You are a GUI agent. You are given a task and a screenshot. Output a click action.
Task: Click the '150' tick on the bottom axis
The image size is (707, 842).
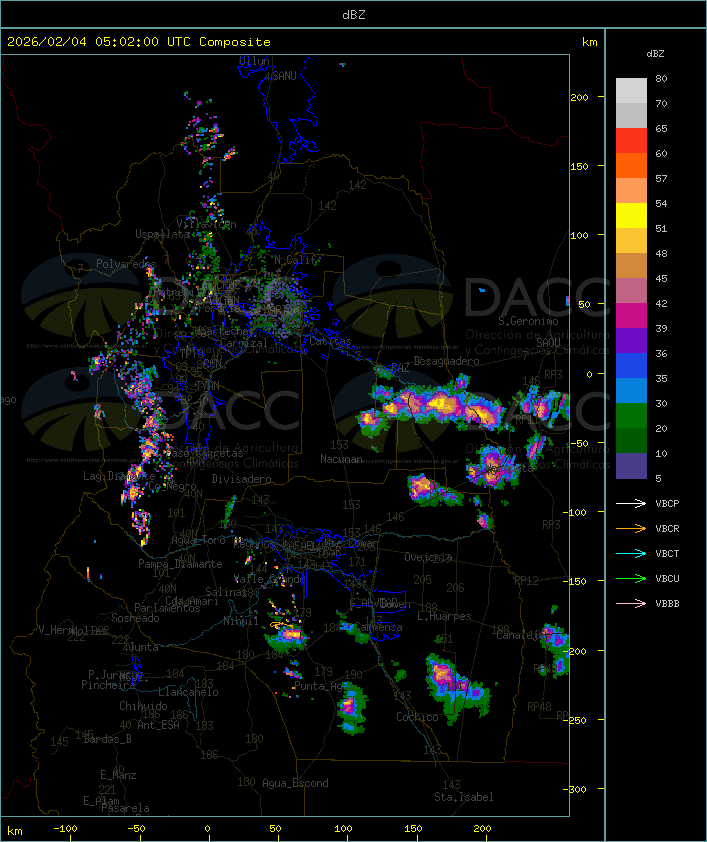413,829
